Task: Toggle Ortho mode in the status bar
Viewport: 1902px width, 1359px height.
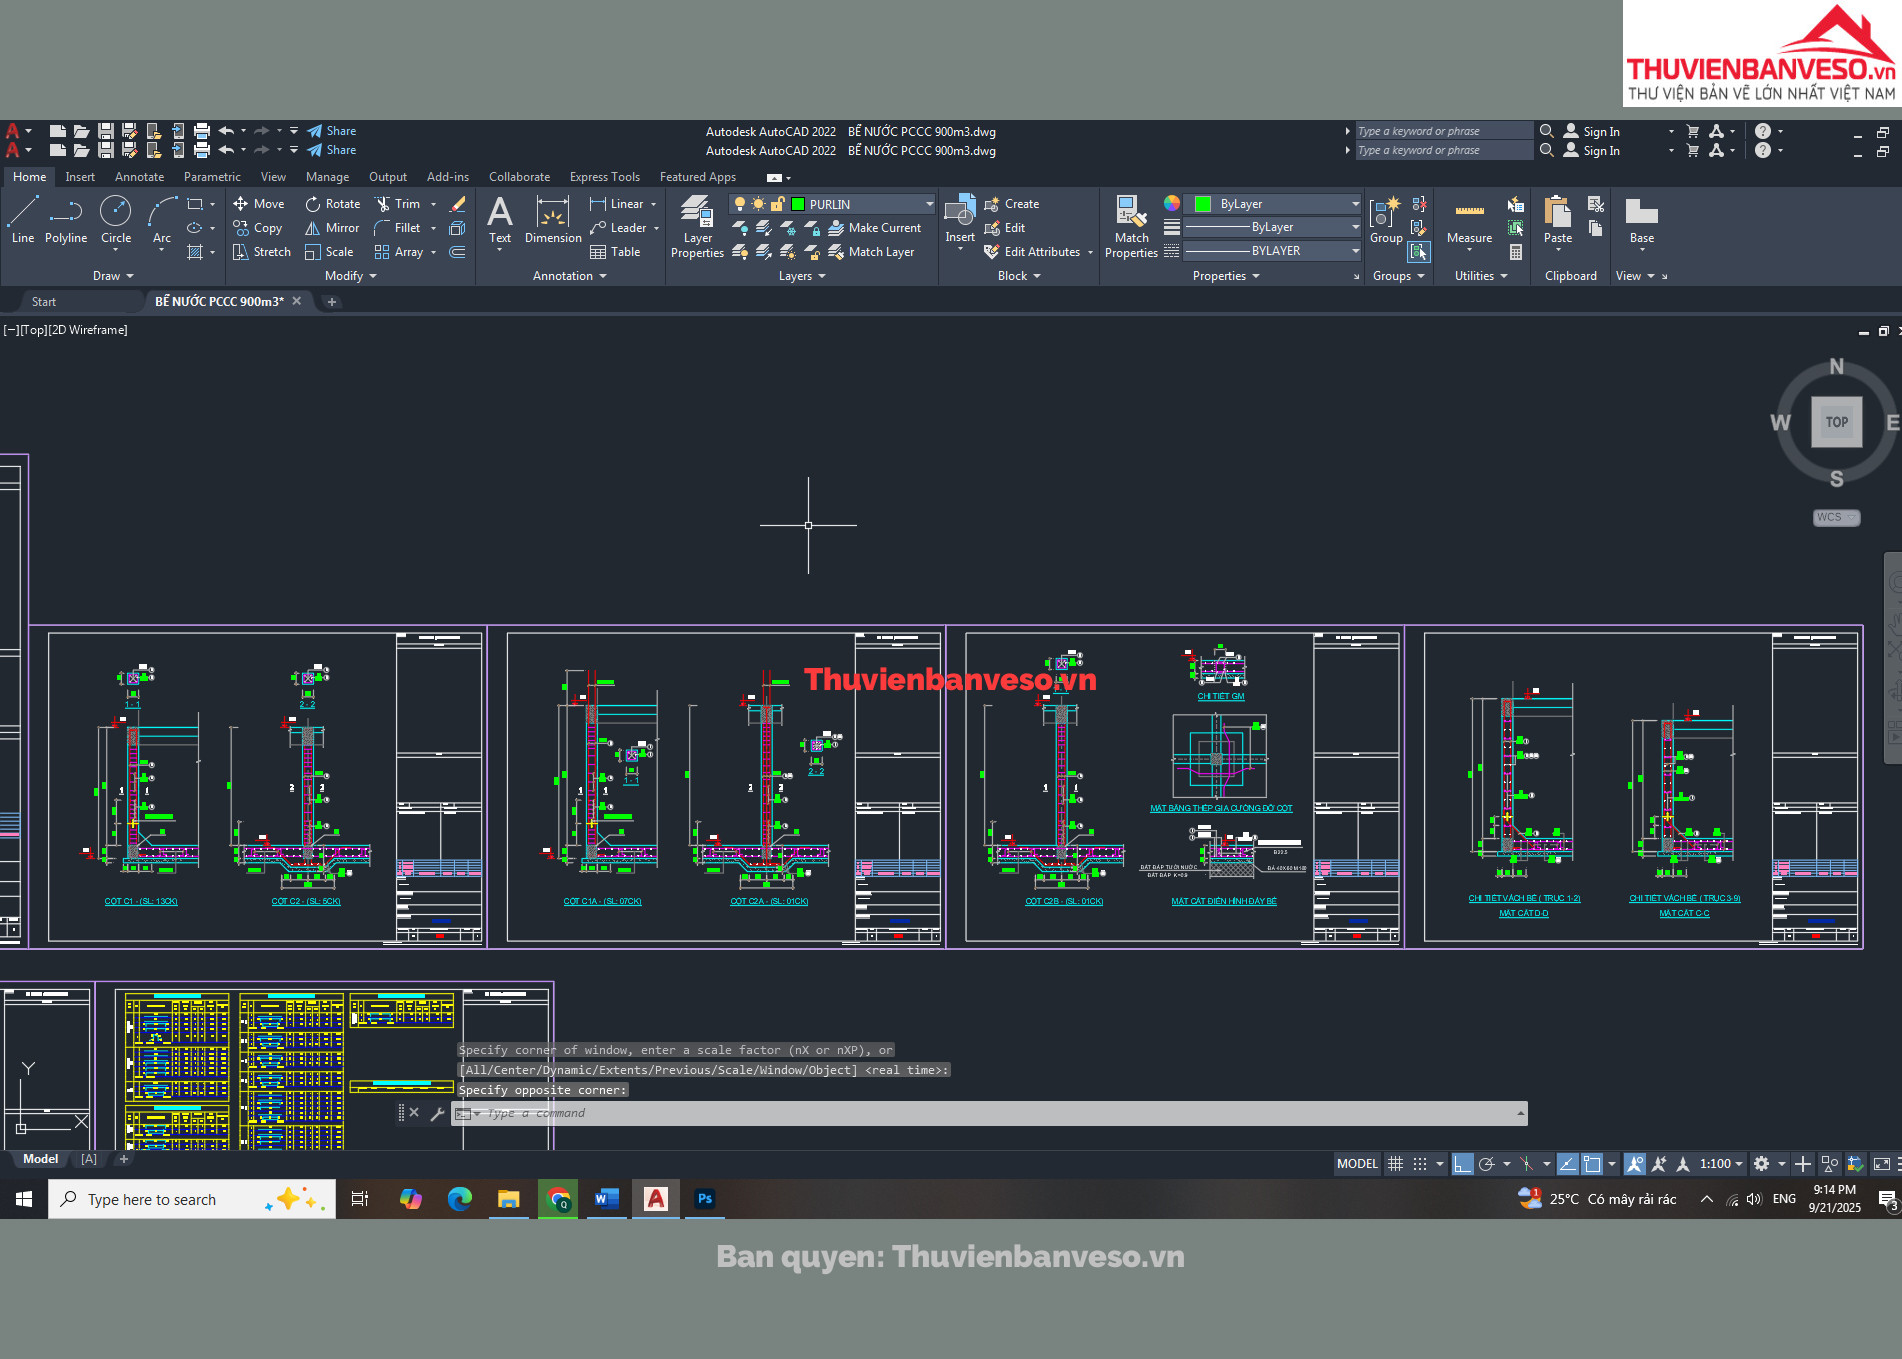Action: 1462,1164
